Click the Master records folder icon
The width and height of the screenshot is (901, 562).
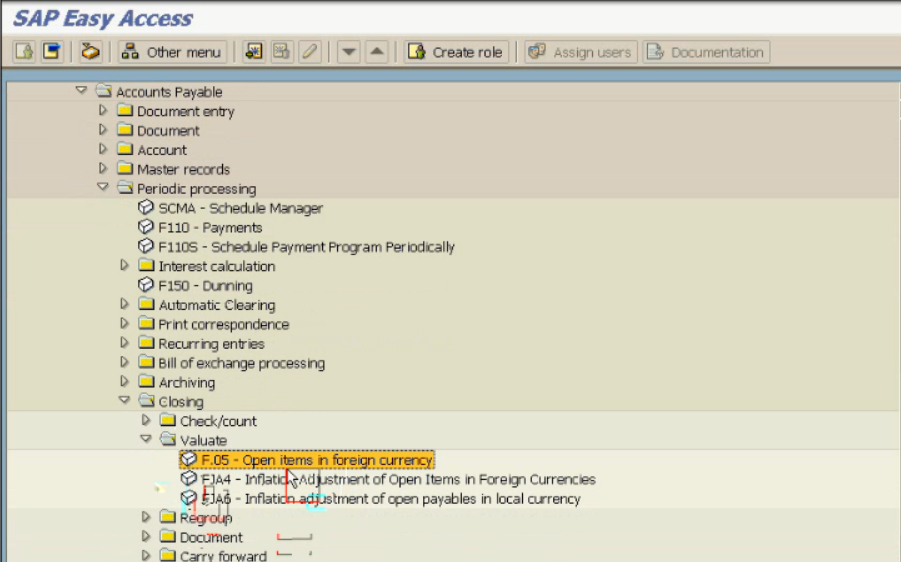tap(125, 168)
